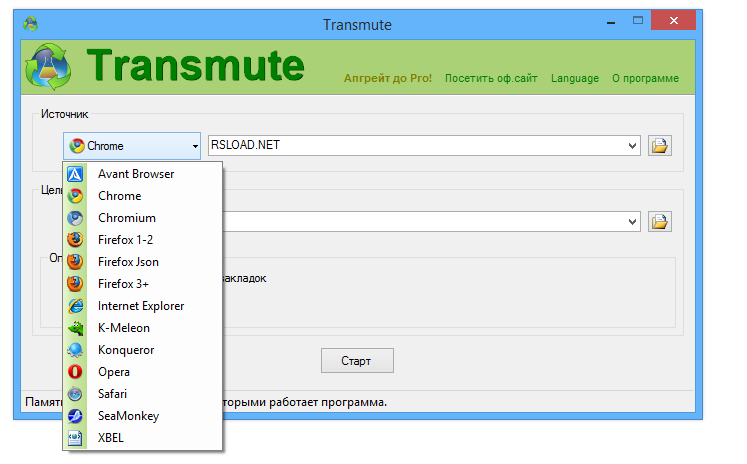Select Firefox 1-2 entry
Image resolution: width=747 pixels, height=464 pixels.
point(142,240)
